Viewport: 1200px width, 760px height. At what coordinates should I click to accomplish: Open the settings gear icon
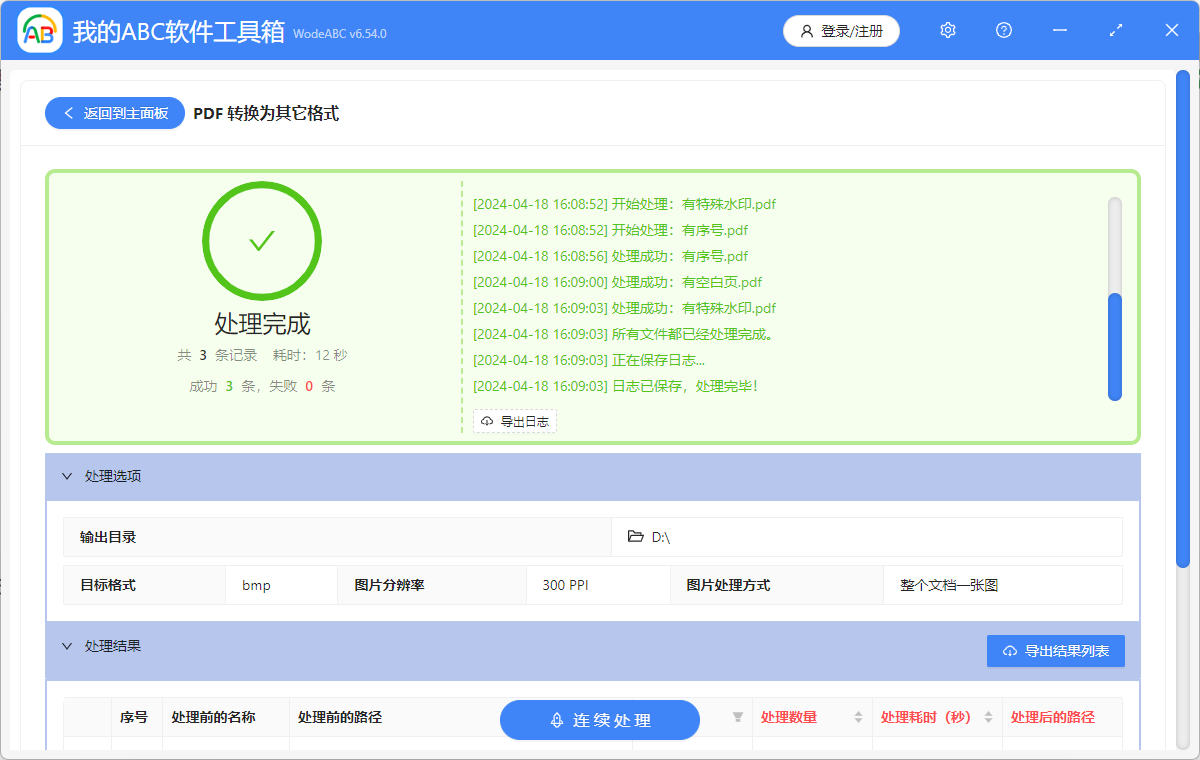click(947, 30)
